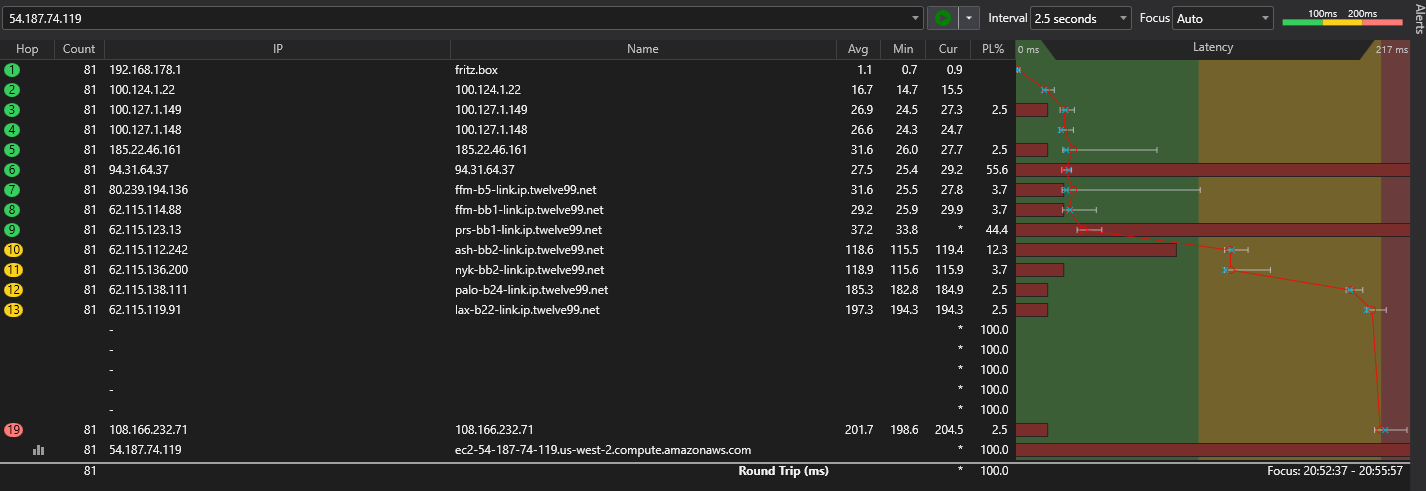1426x491 pixels.
Task: Select the green hop 7 icon
Action: coord(12,190)
